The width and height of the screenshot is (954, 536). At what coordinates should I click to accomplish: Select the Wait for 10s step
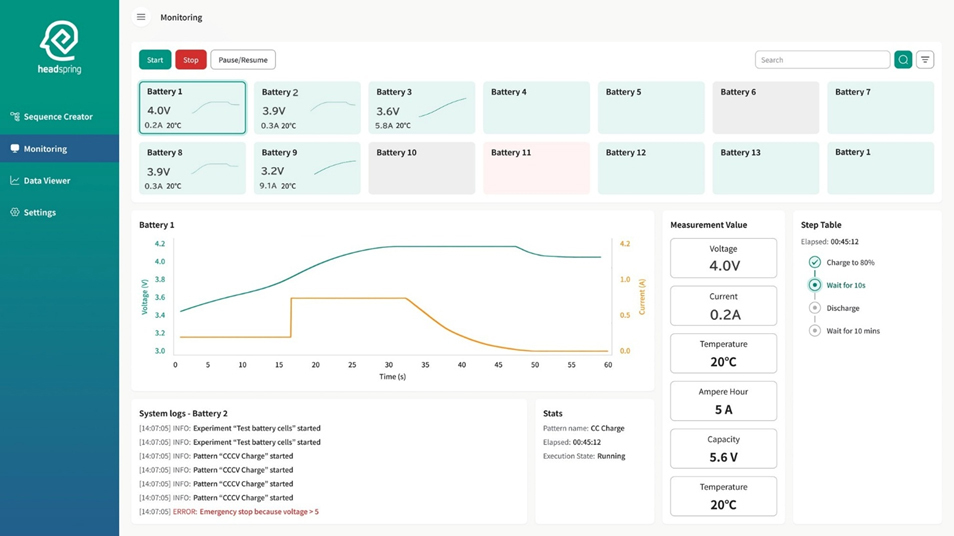(815, 285)
